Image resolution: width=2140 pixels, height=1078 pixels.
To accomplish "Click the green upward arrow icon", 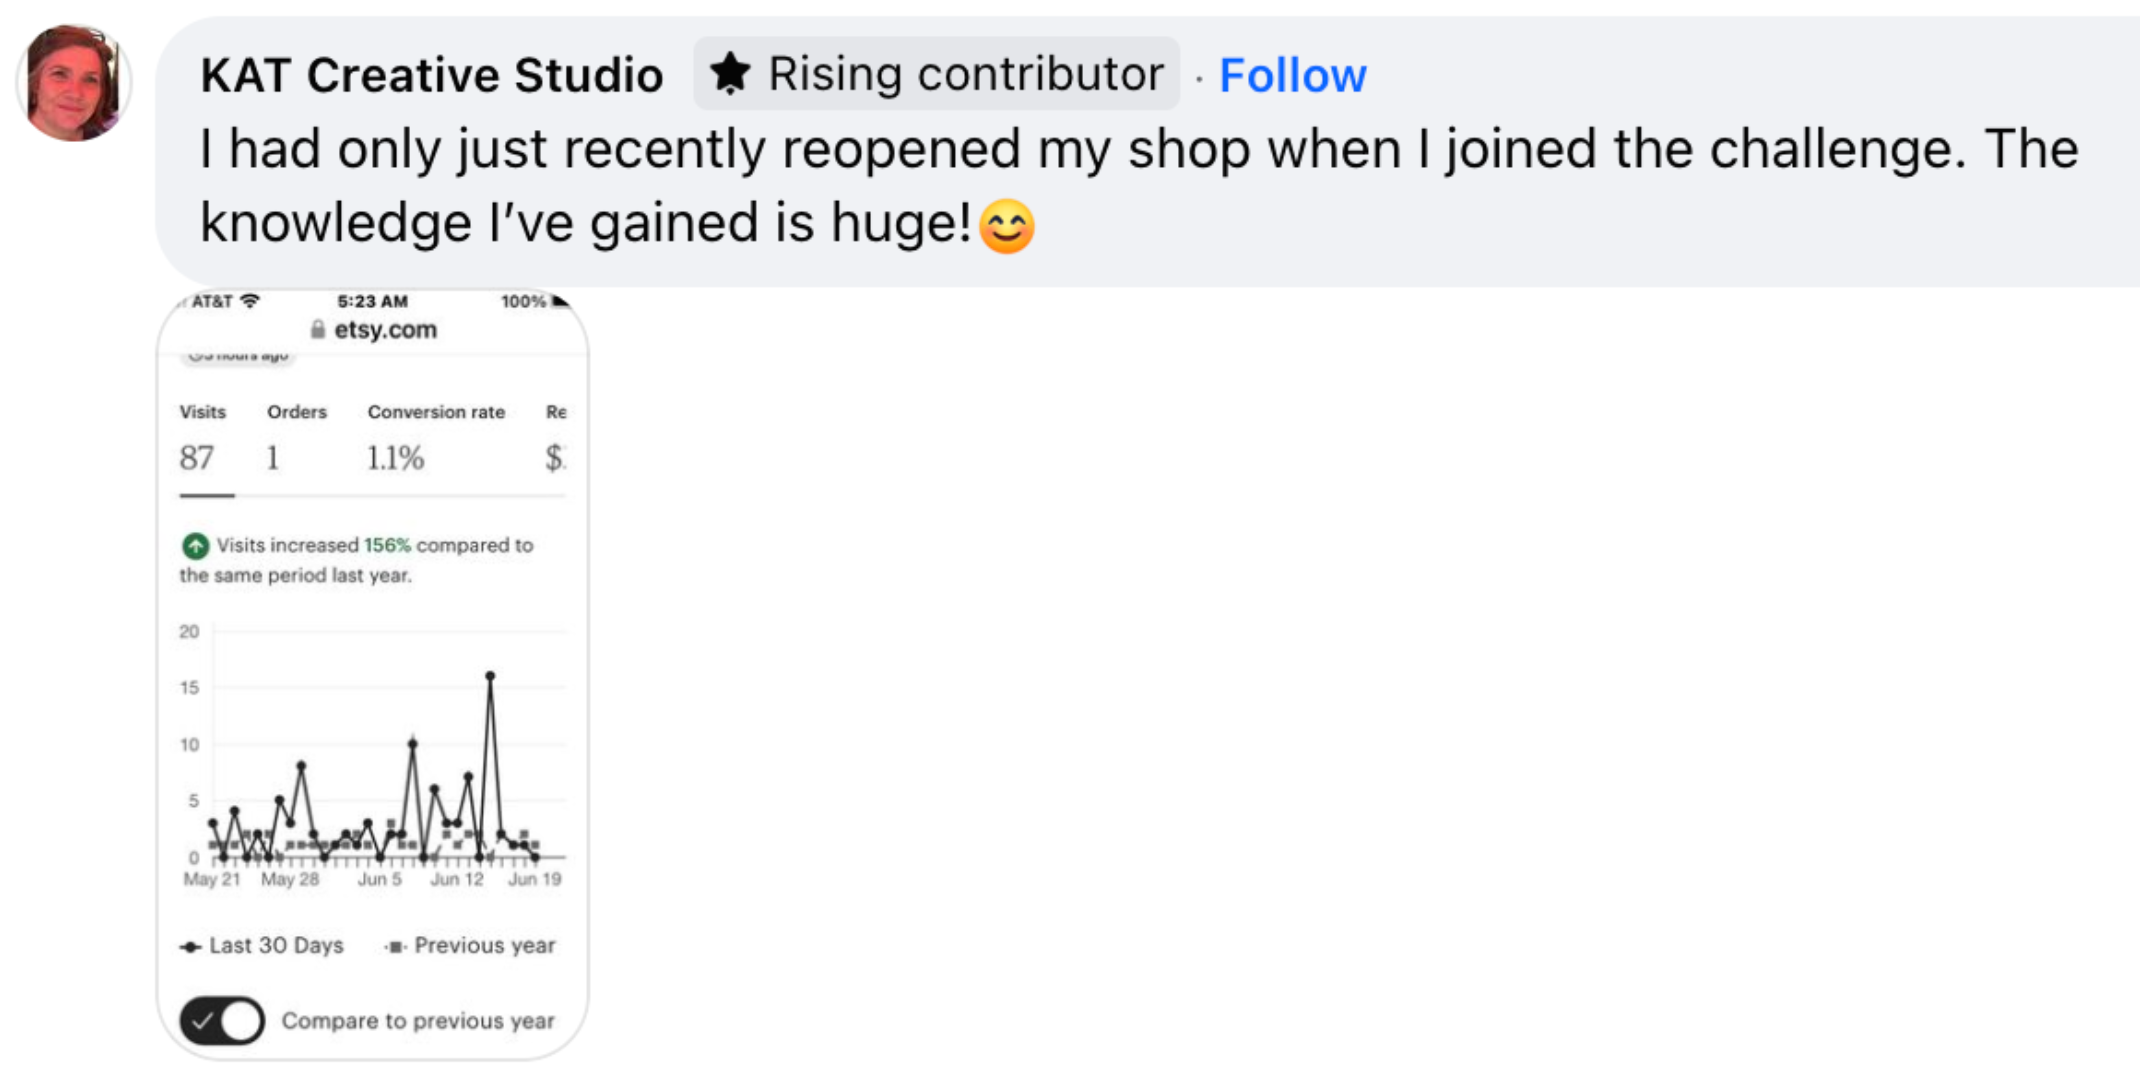I will click(x=195, y=546).
